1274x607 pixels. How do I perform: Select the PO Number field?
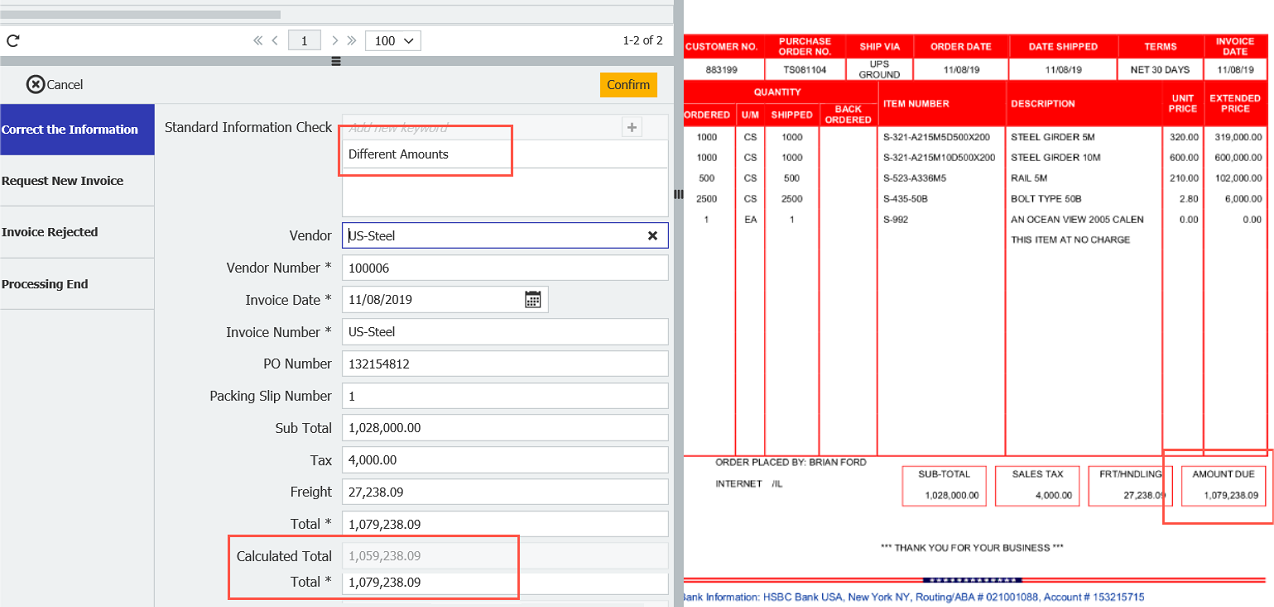point(505,363)
